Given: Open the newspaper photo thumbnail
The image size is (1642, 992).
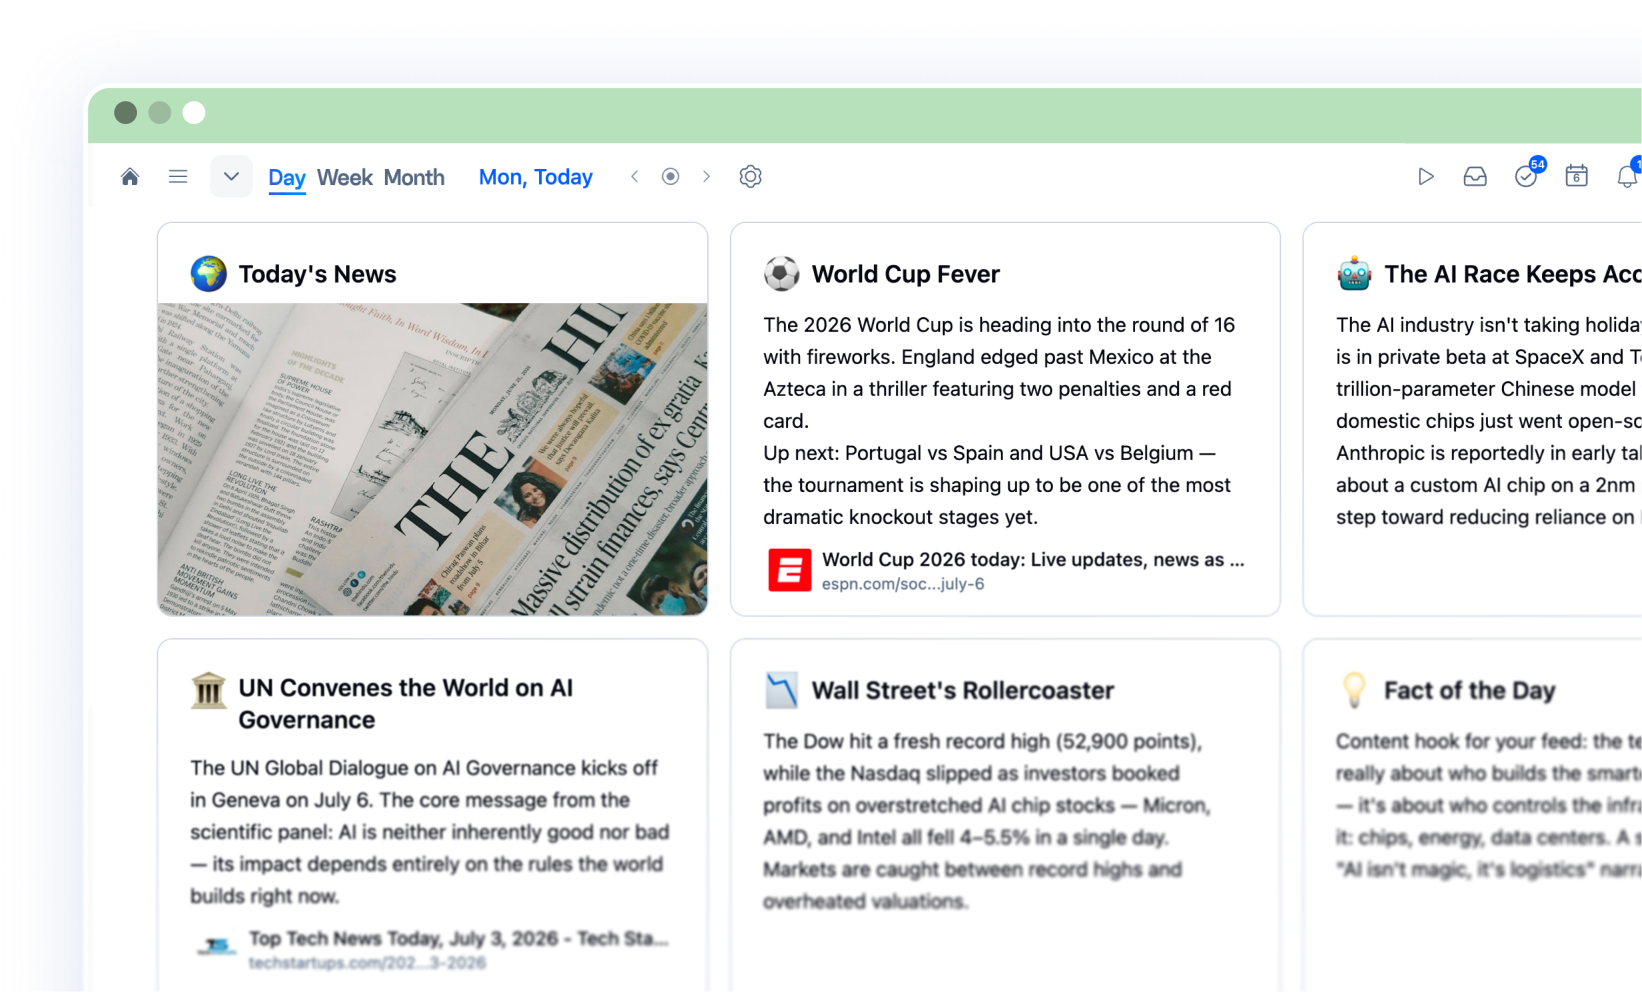Looking at the screenshot, I should [432, 459].
